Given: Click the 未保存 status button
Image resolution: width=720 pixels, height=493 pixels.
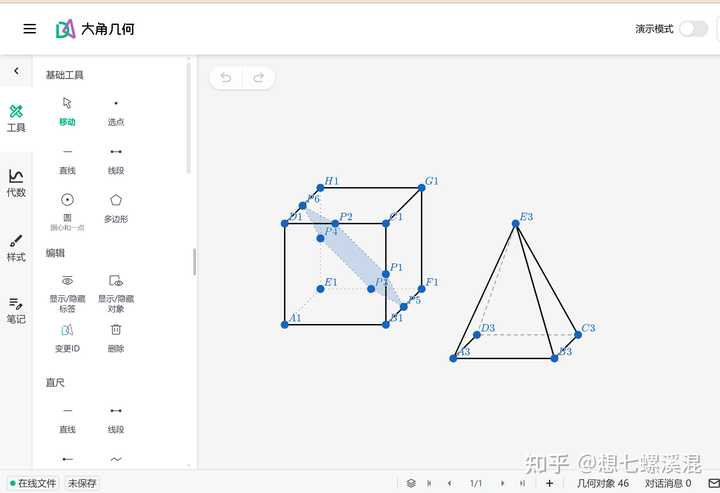Looking at the screenshot, I should (82, 483).
